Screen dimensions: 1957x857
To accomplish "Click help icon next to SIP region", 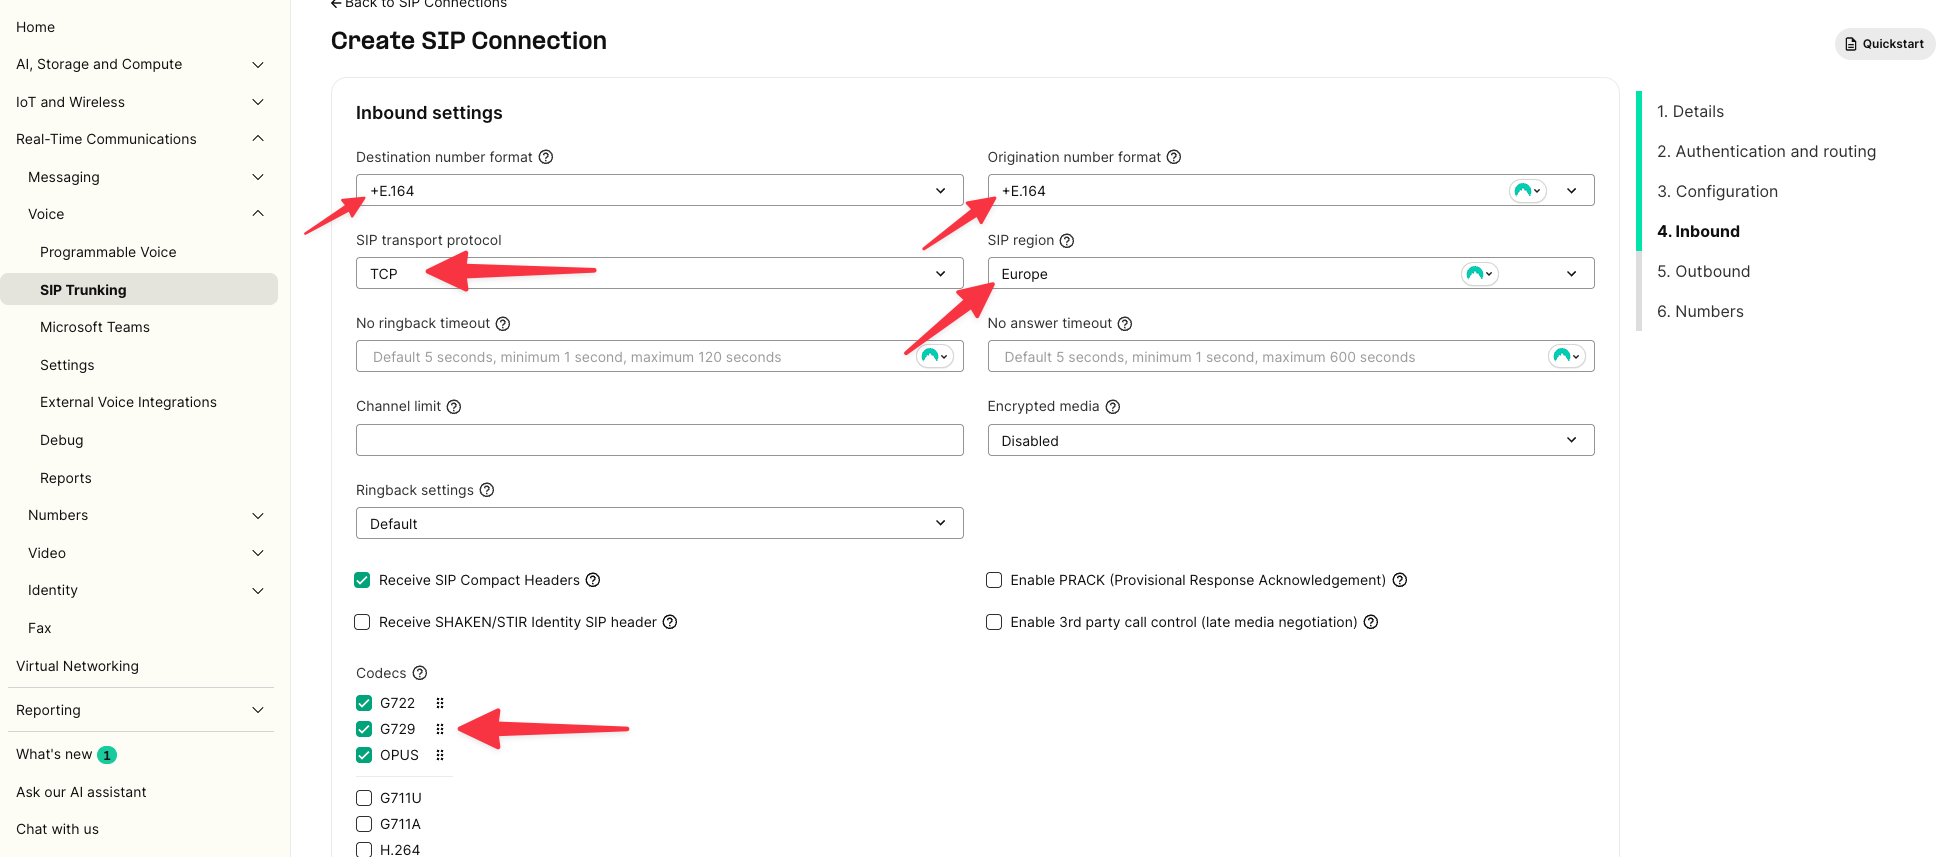I will (x=1067, y=241).
